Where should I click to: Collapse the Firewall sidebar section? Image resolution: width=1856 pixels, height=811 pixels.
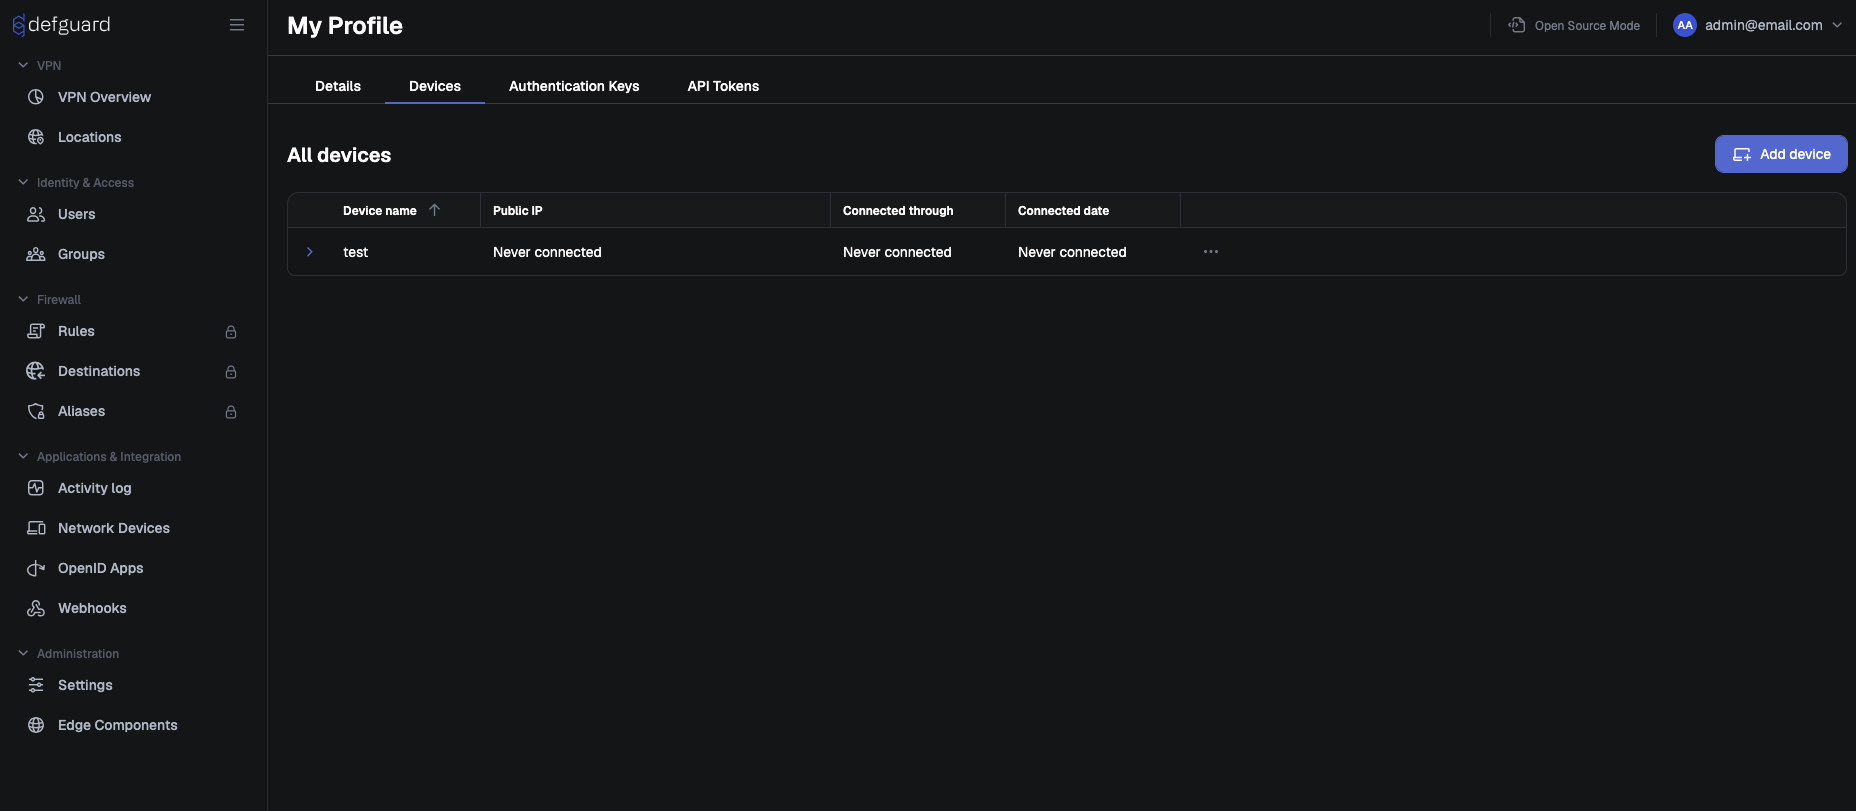pyautogui.click(x=23, y=299)
